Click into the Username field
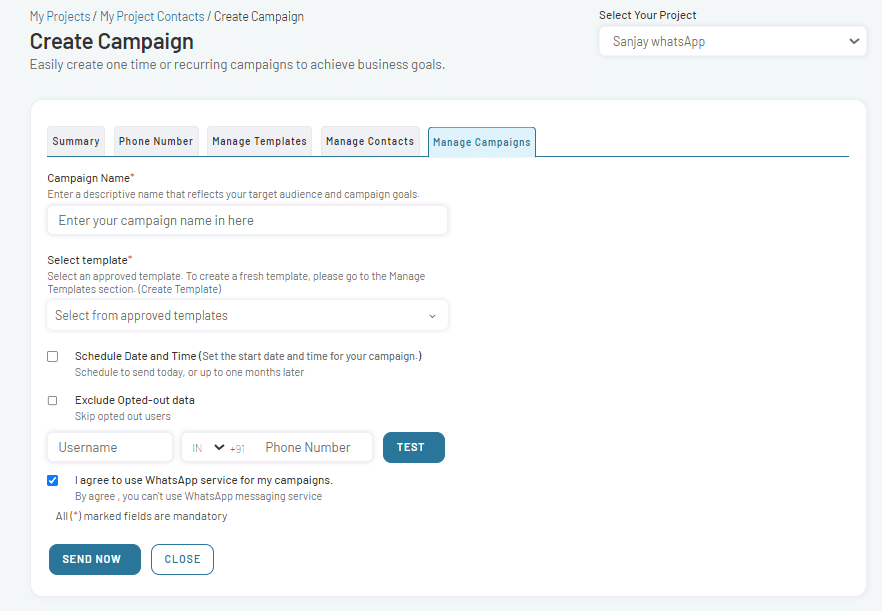Image resolution: width=882 pixels, height=611 pixels. click(110, 447)
